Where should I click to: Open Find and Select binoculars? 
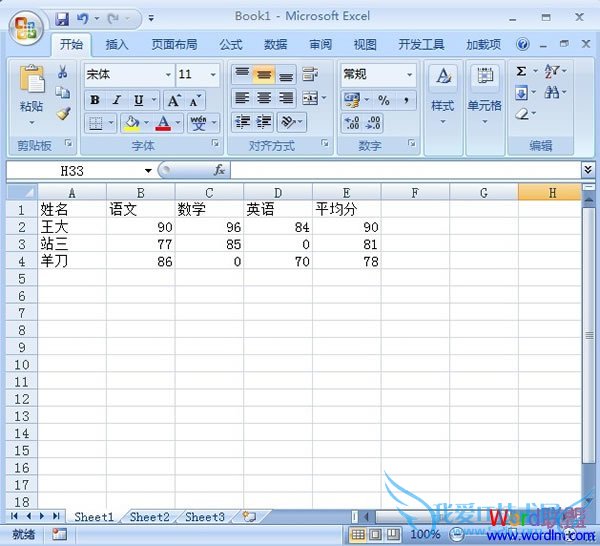click(x=552, y=92)
